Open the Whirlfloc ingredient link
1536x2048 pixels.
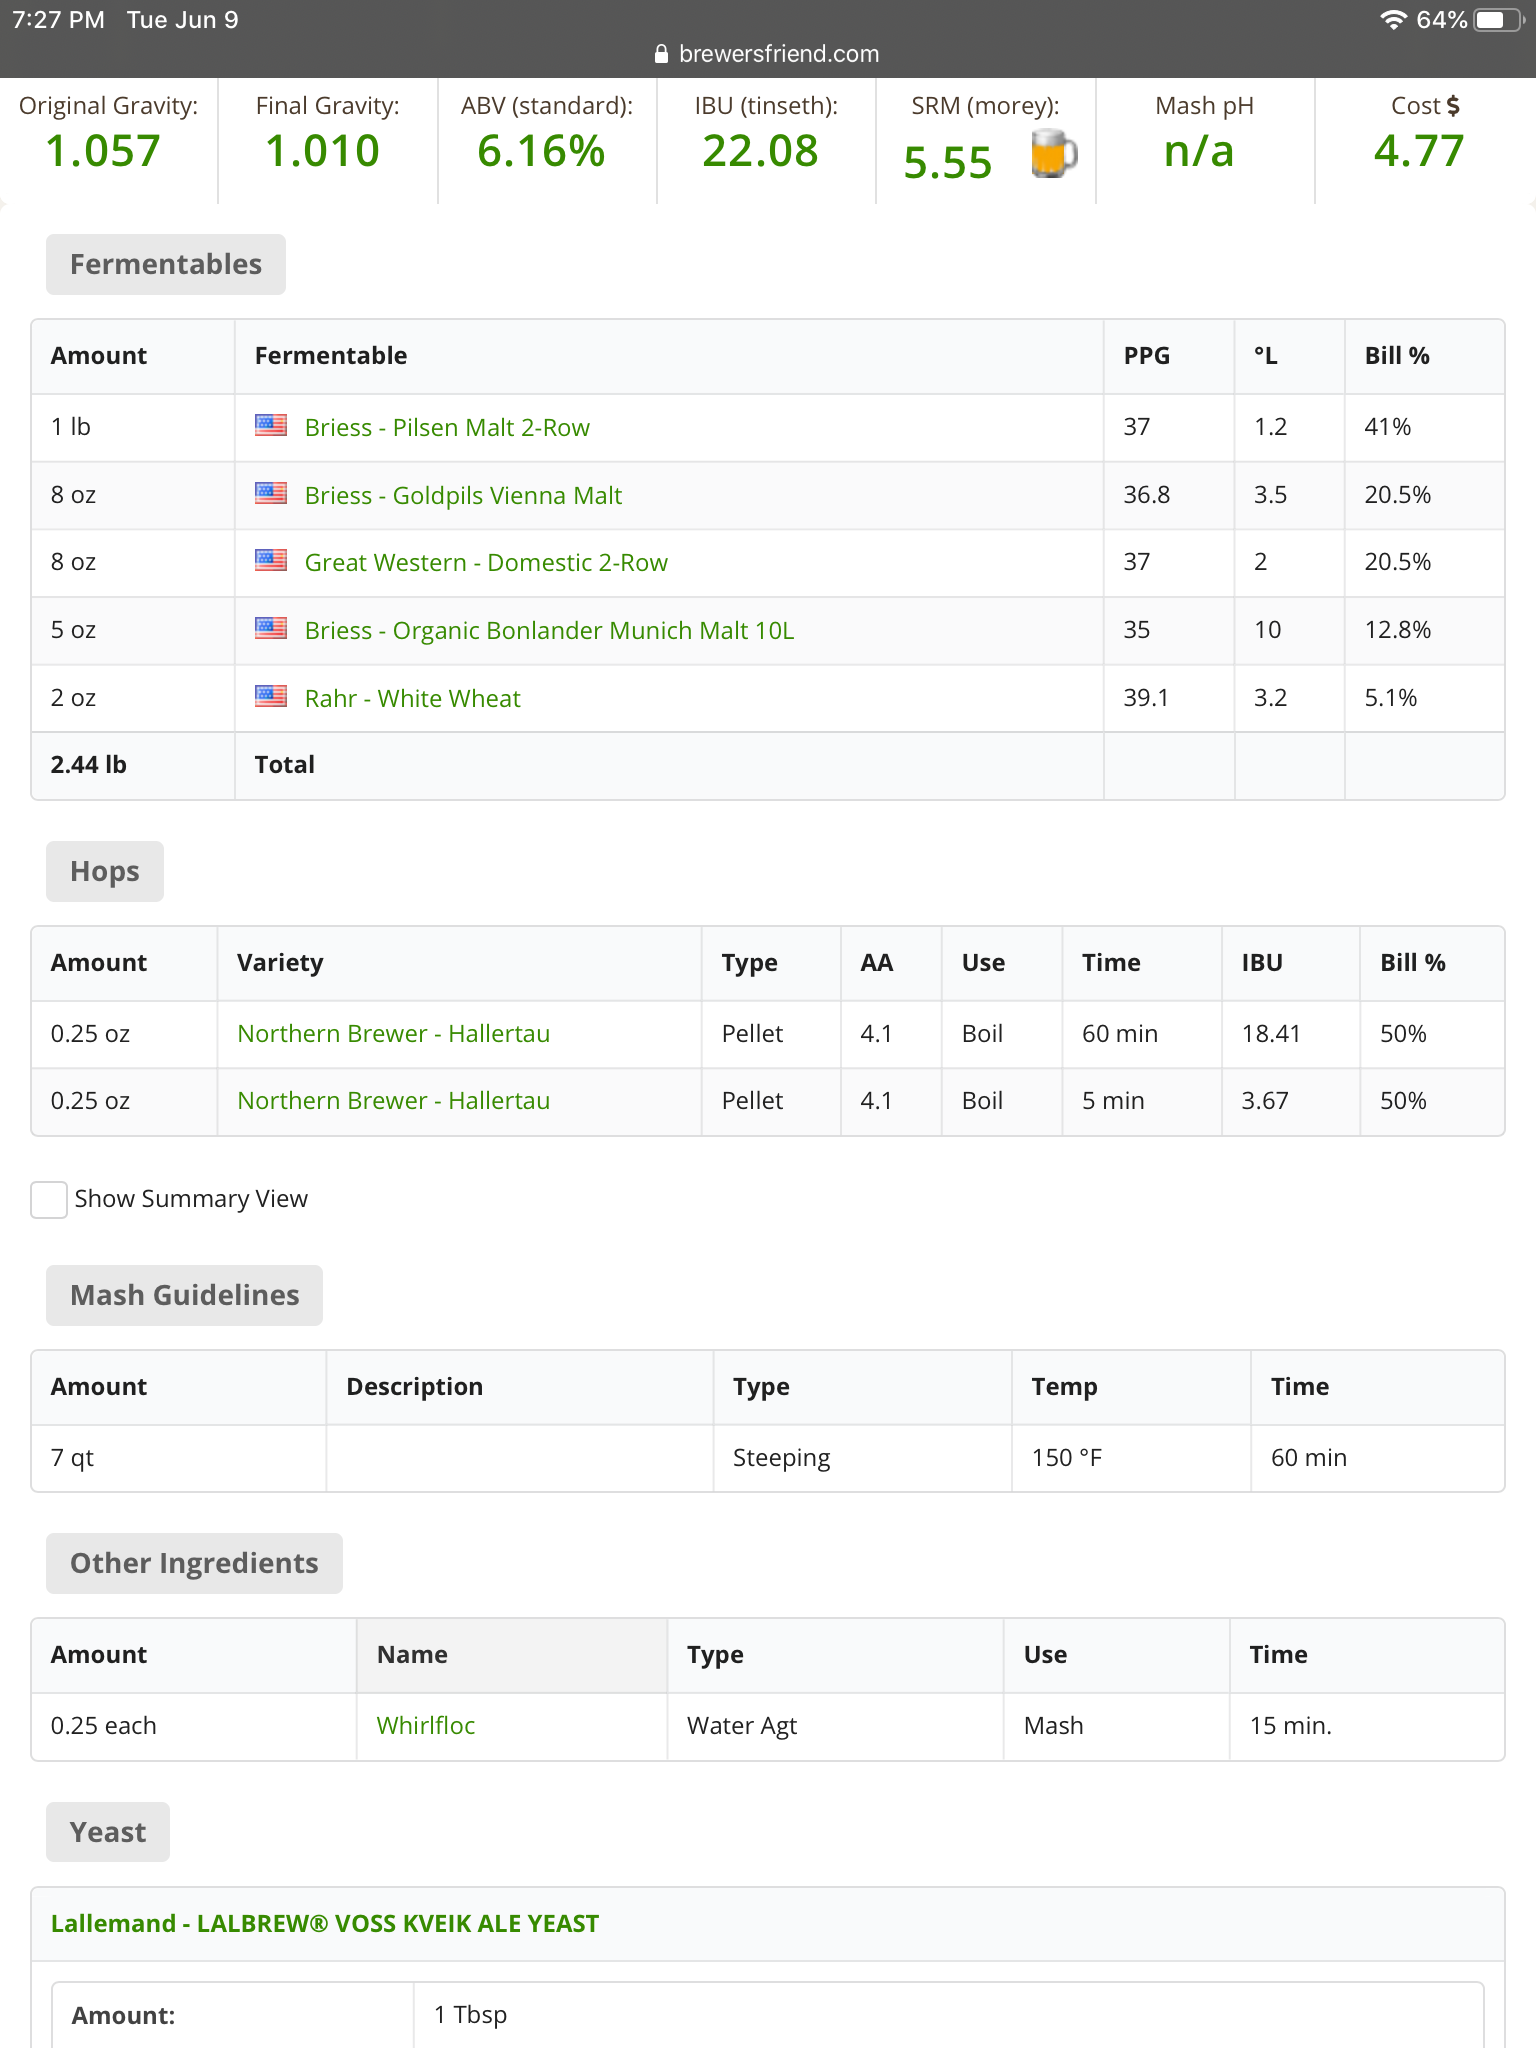click(425, 1725)
